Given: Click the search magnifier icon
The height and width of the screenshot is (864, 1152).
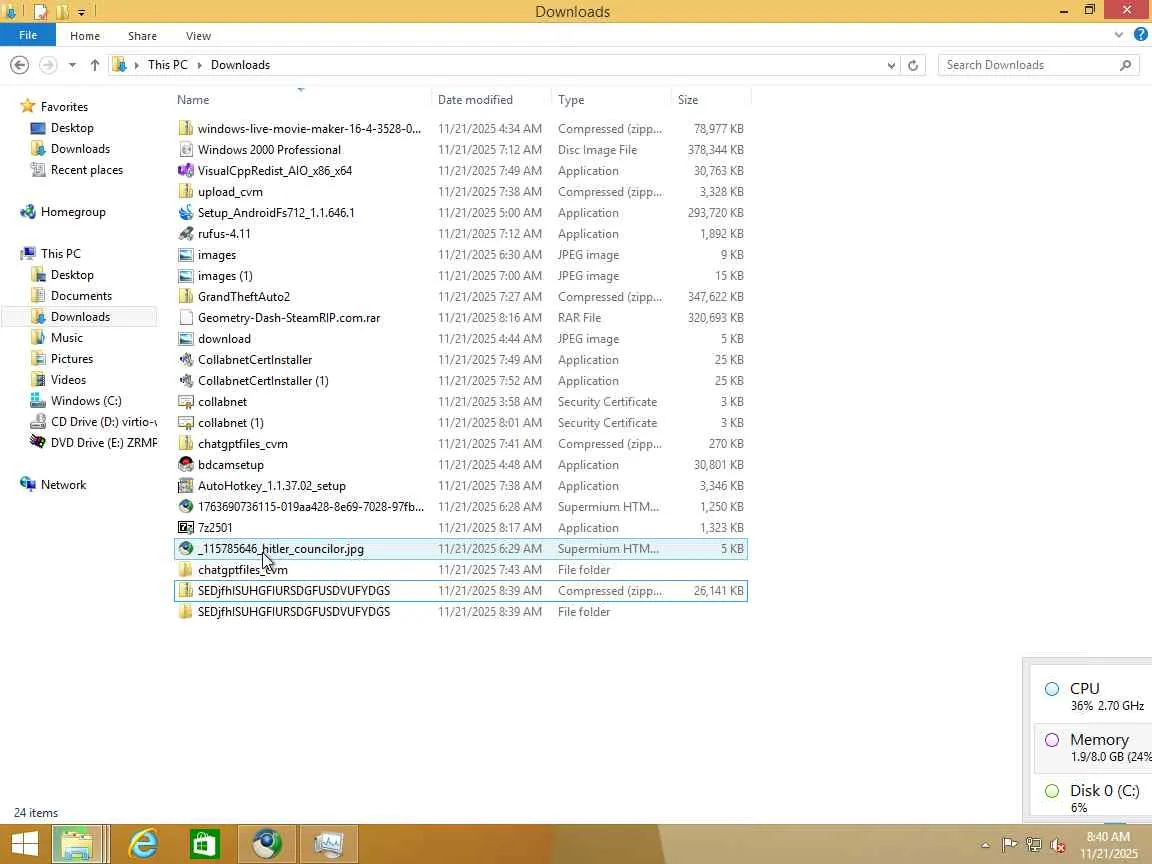Looking at the screenshot, I should [x=1126, y=65].
